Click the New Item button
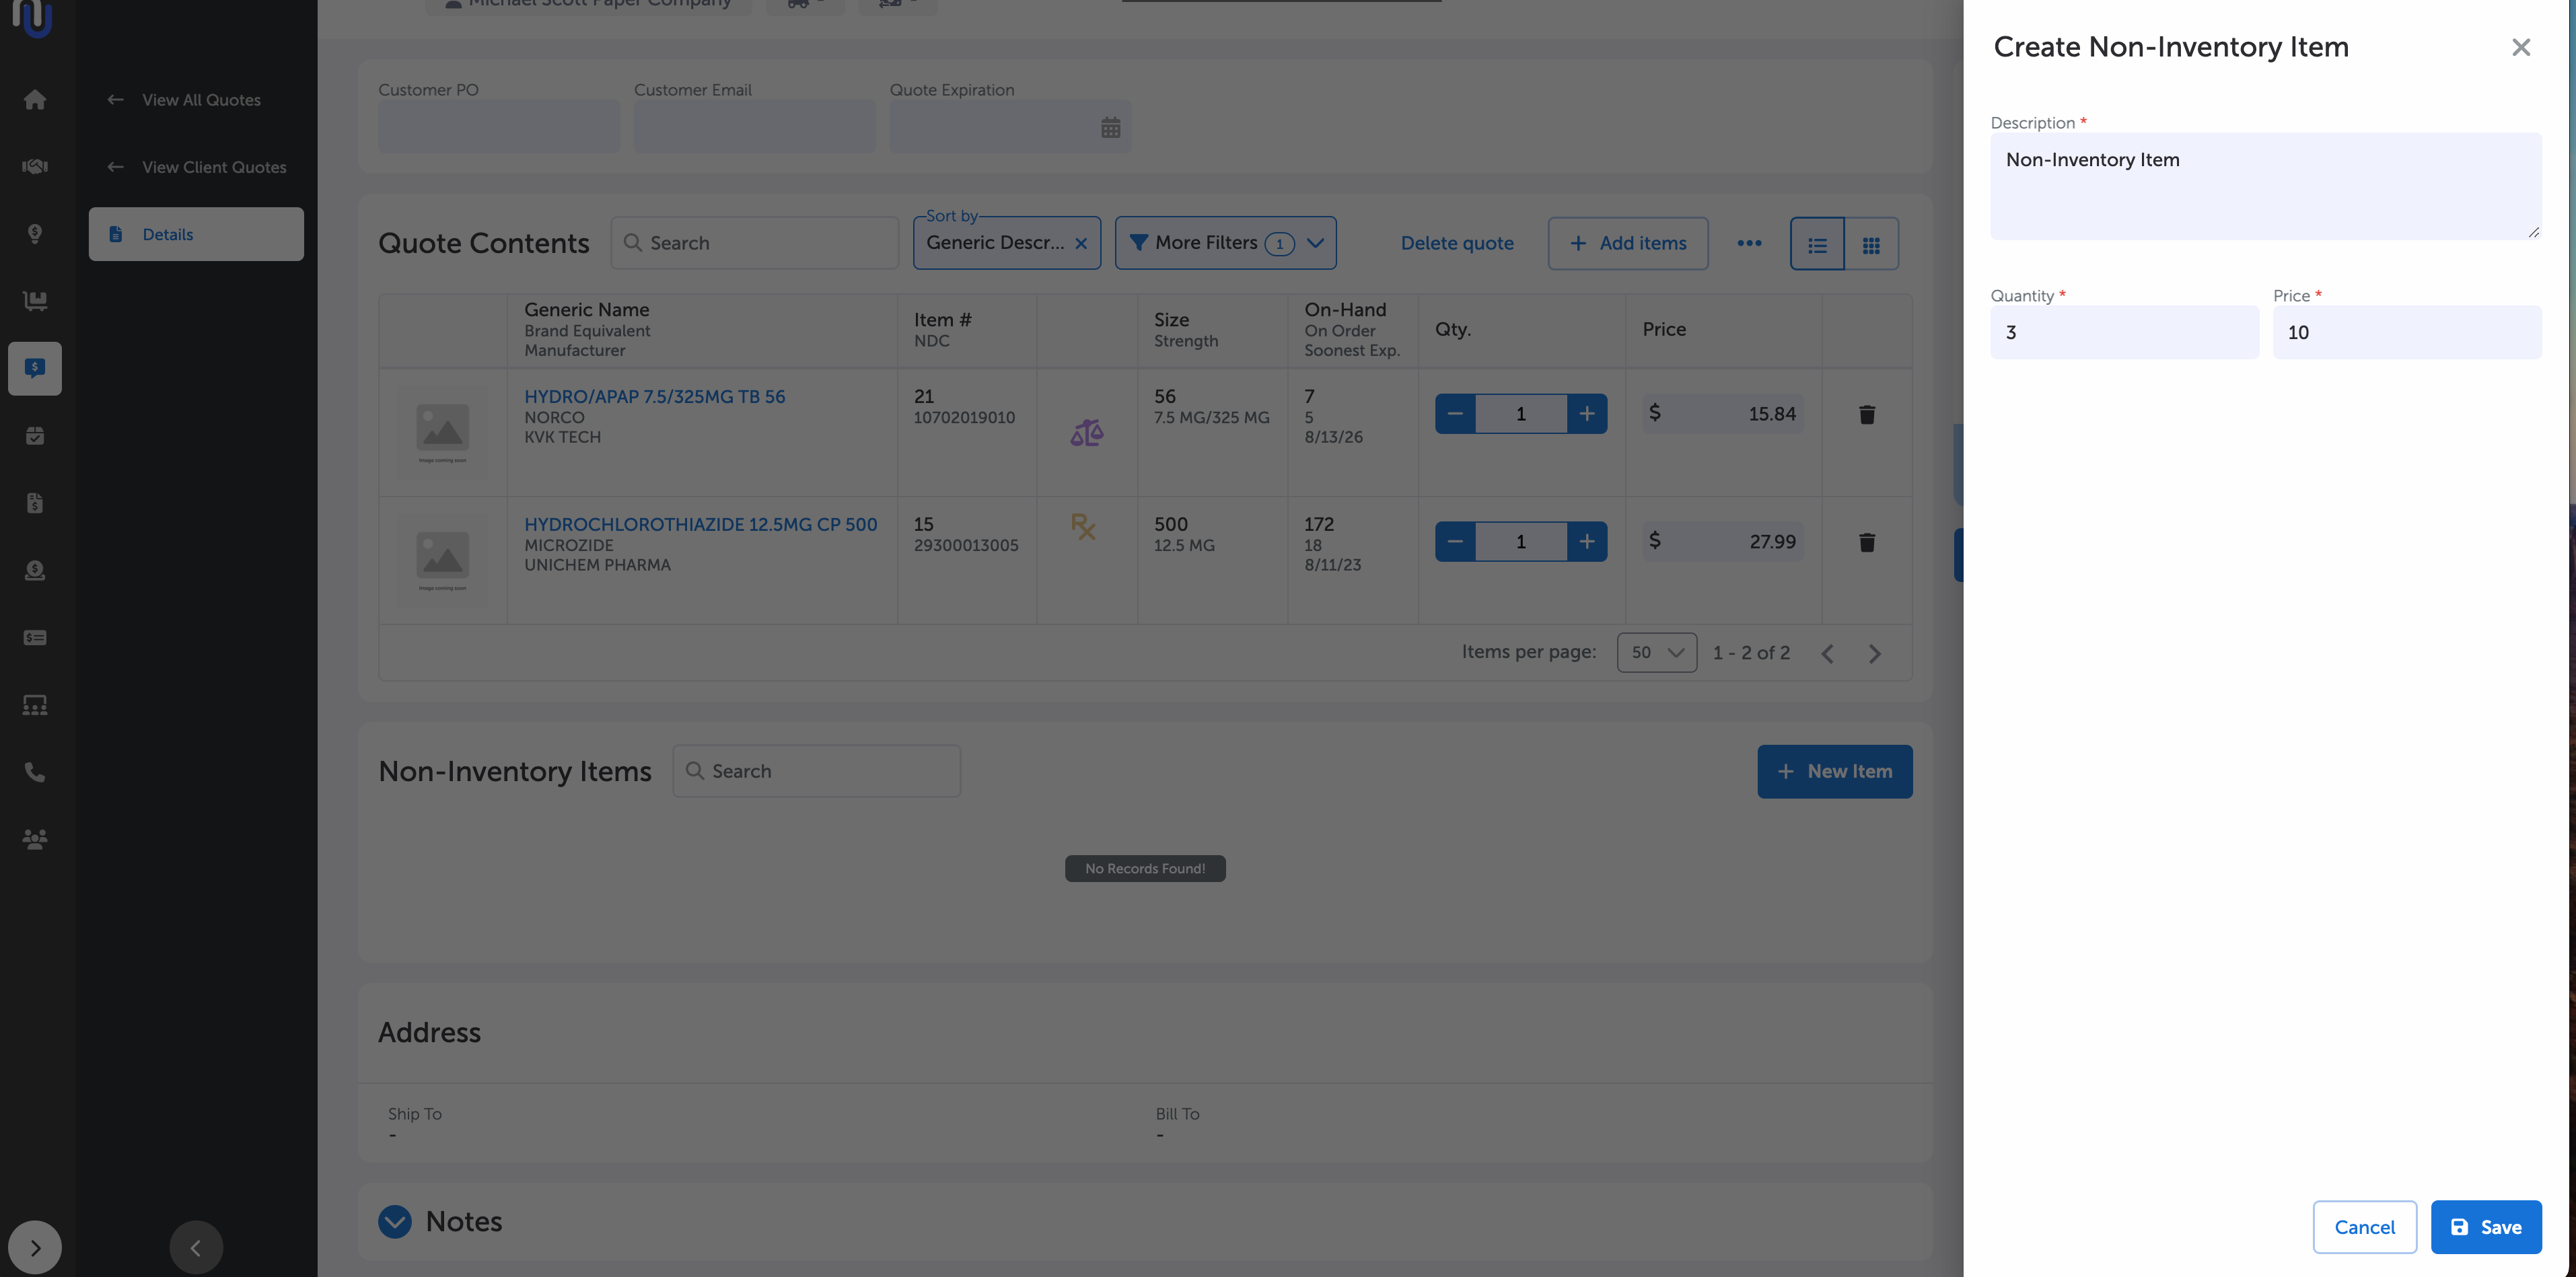This screenshot has width=2576, height=1277. [1835, 771]
